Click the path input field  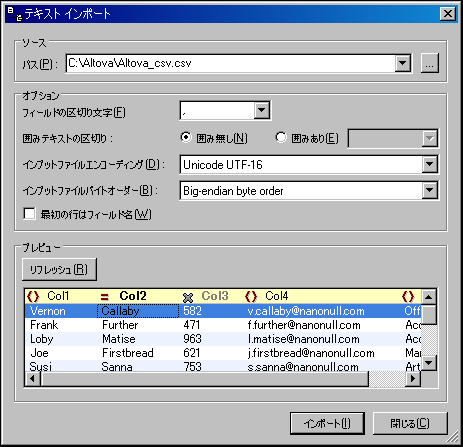tap(231, 63)
